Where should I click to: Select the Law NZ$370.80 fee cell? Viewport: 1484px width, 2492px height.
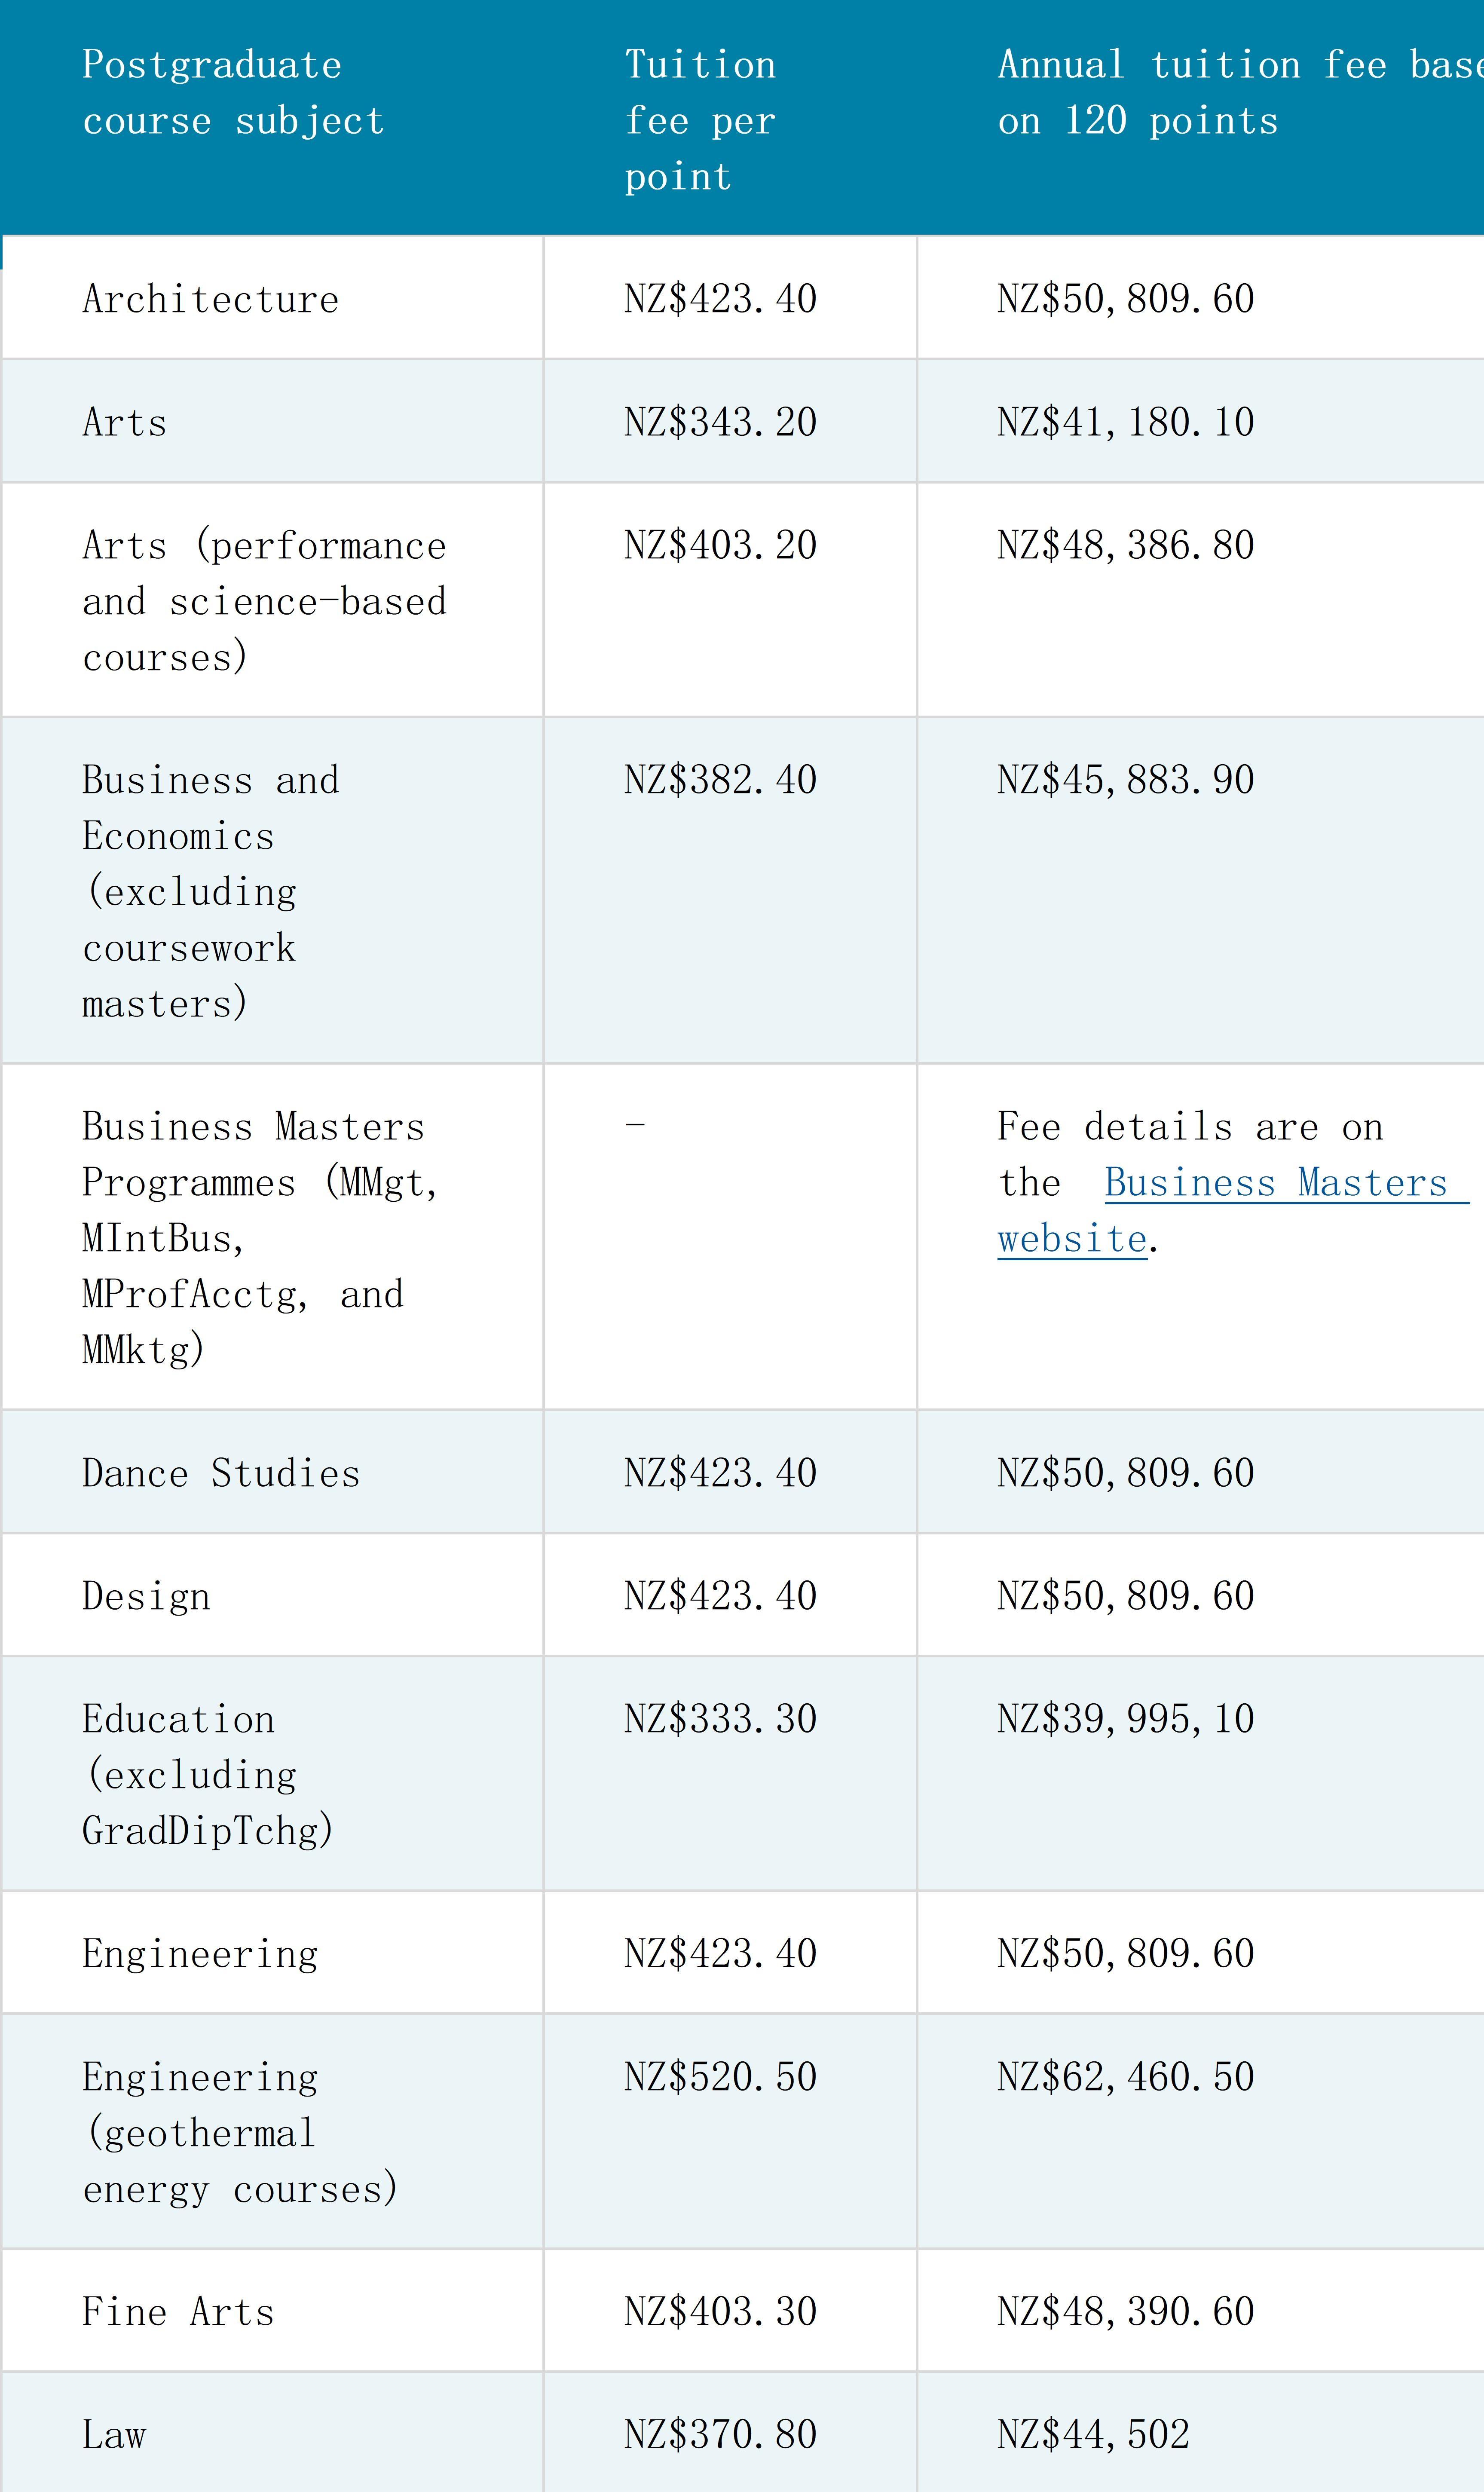(720, 2435)
